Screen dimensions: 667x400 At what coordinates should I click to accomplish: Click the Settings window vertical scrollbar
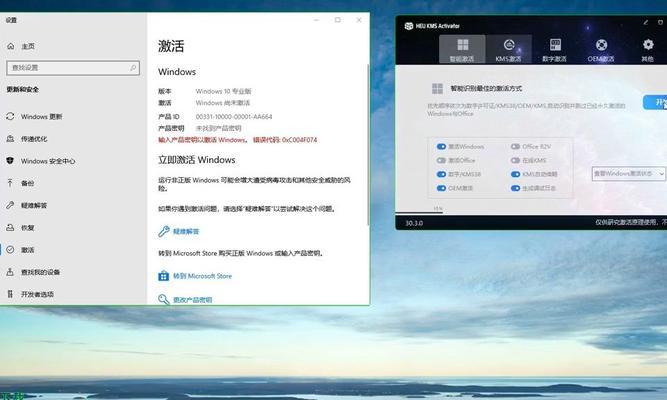(x=368, y=145)
